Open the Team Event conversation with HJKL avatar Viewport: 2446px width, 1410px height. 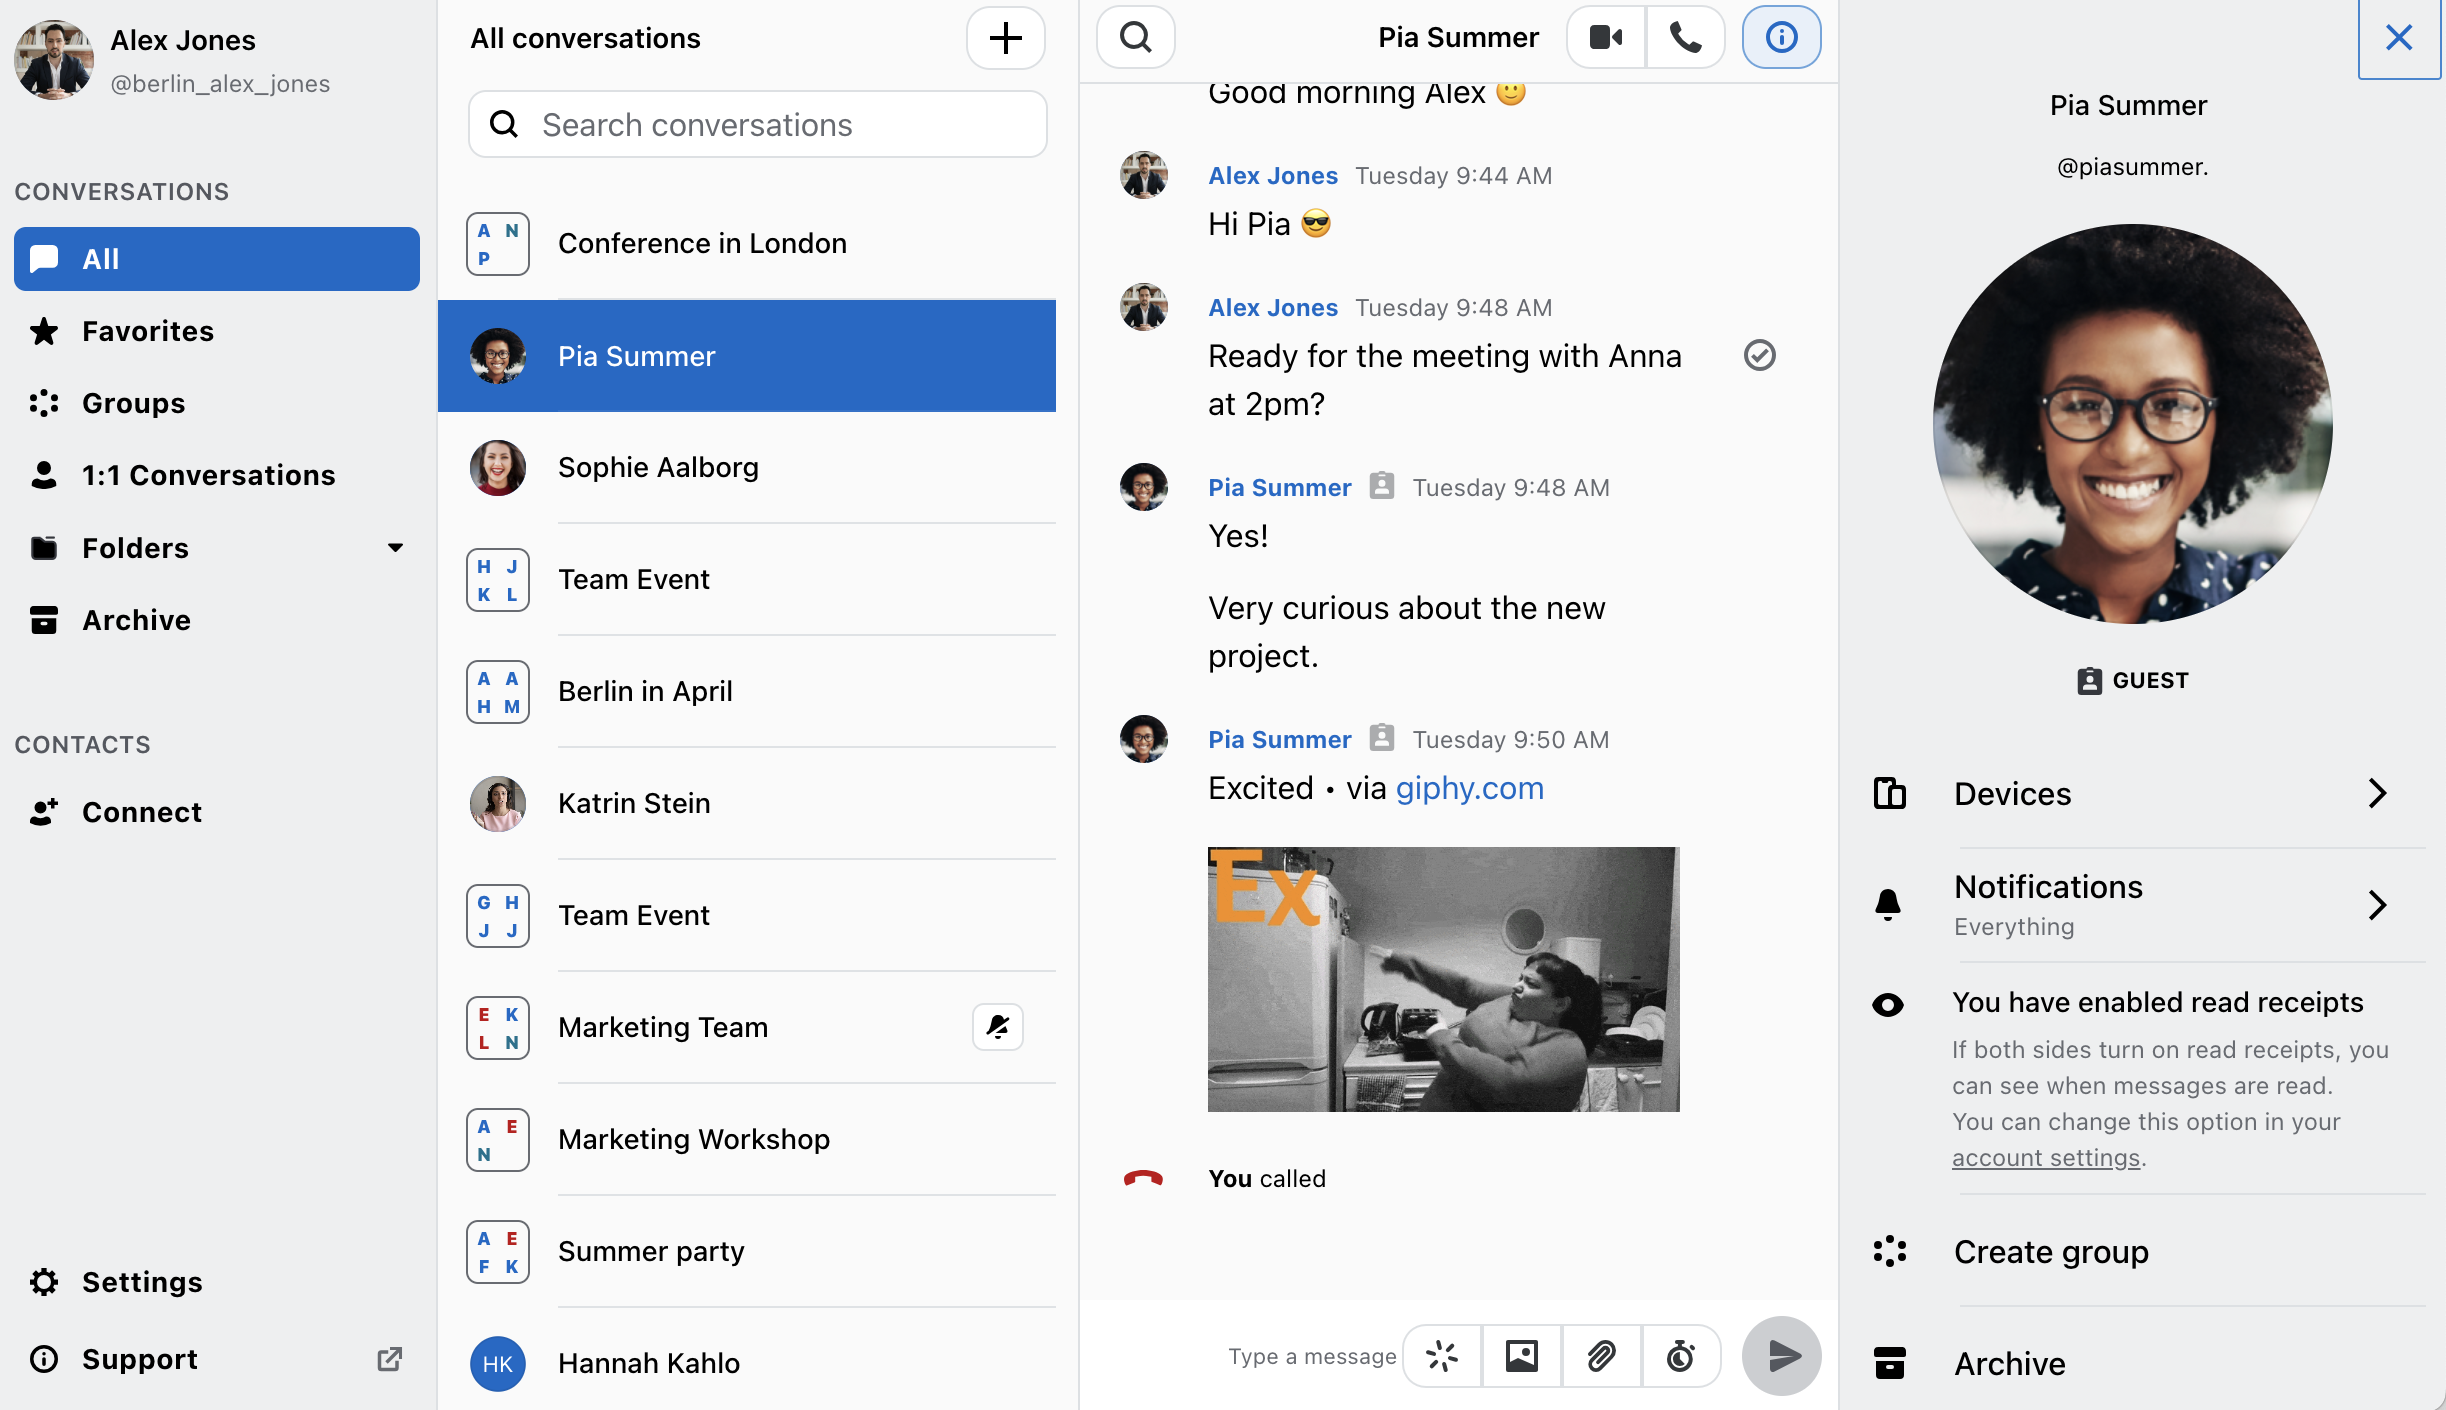pos(747,579)
